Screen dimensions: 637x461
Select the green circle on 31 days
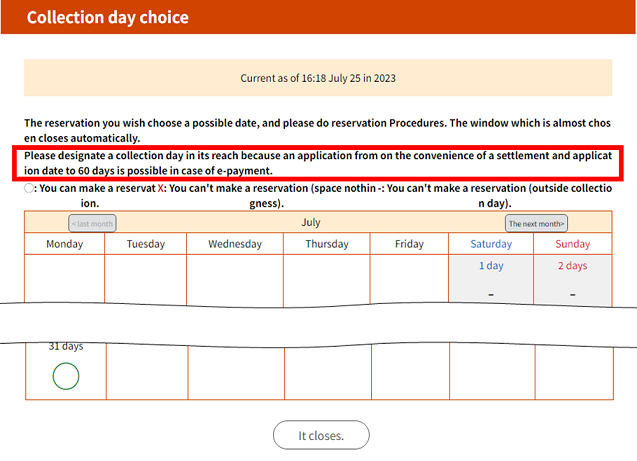pyautogui.click(x=65, y=377)
